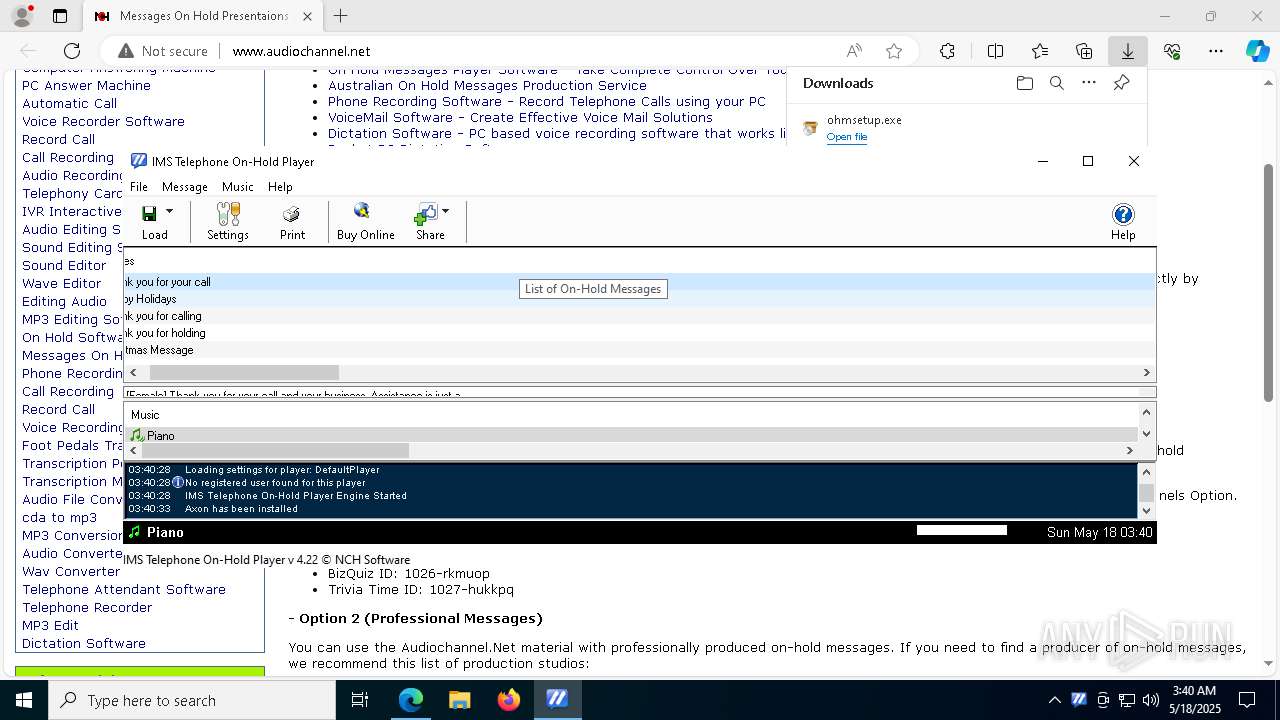Open a new tab in Edge
Image resolution: width=1280 pixels, height=720 pixels.
pyautogui.click(x=341, y=16)
